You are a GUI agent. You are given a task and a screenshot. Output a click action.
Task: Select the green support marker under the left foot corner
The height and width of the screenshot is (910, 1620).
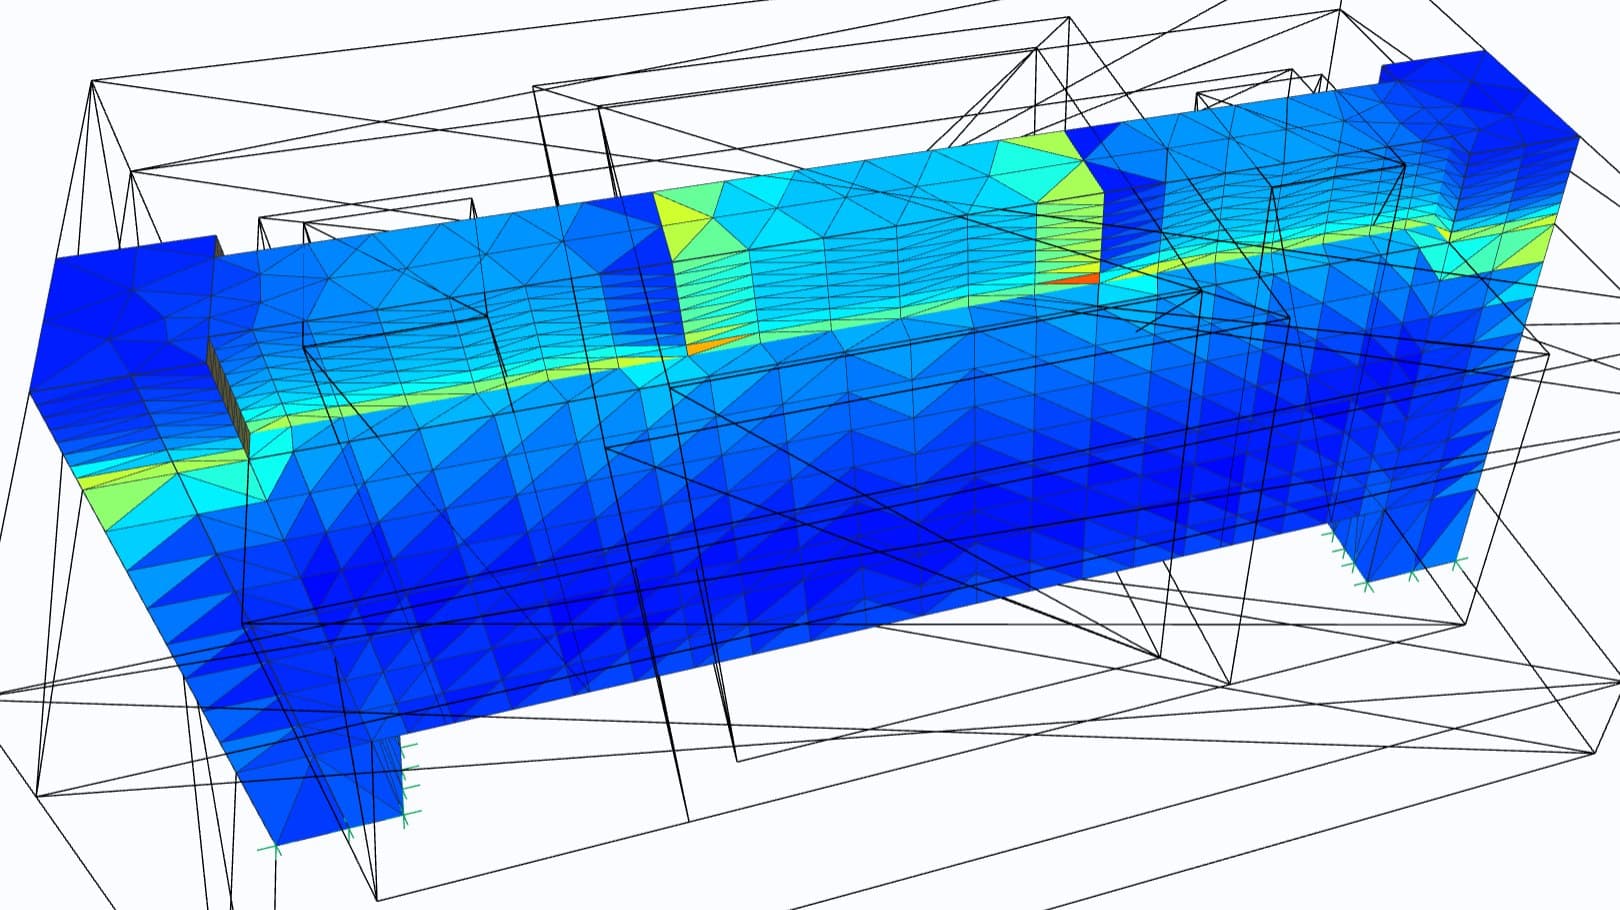276,849
